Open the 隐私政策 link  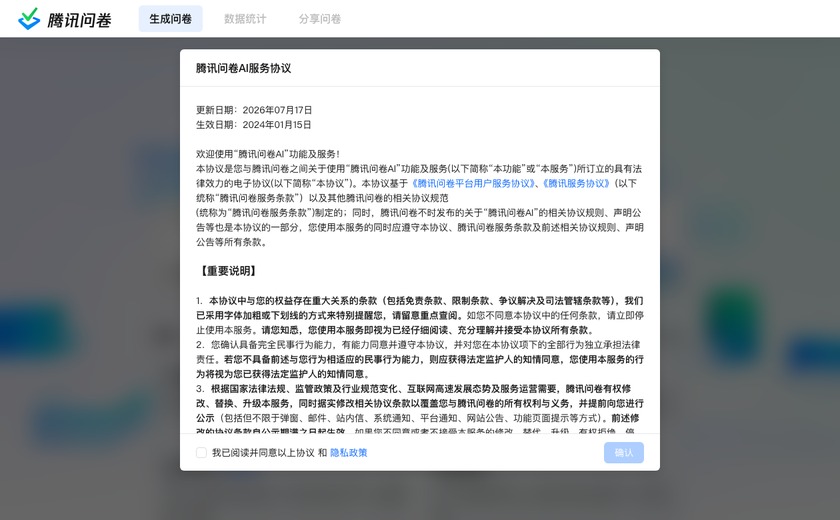click(x=349, y=453)
